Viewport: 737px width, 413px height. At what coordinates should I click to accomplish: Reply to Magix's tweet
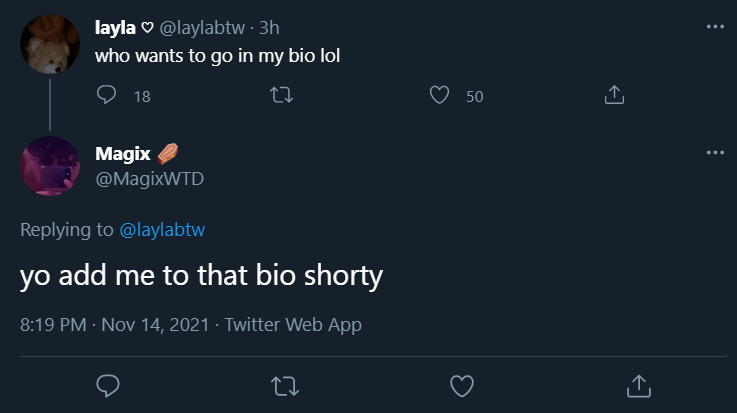(x=108, y=385)
